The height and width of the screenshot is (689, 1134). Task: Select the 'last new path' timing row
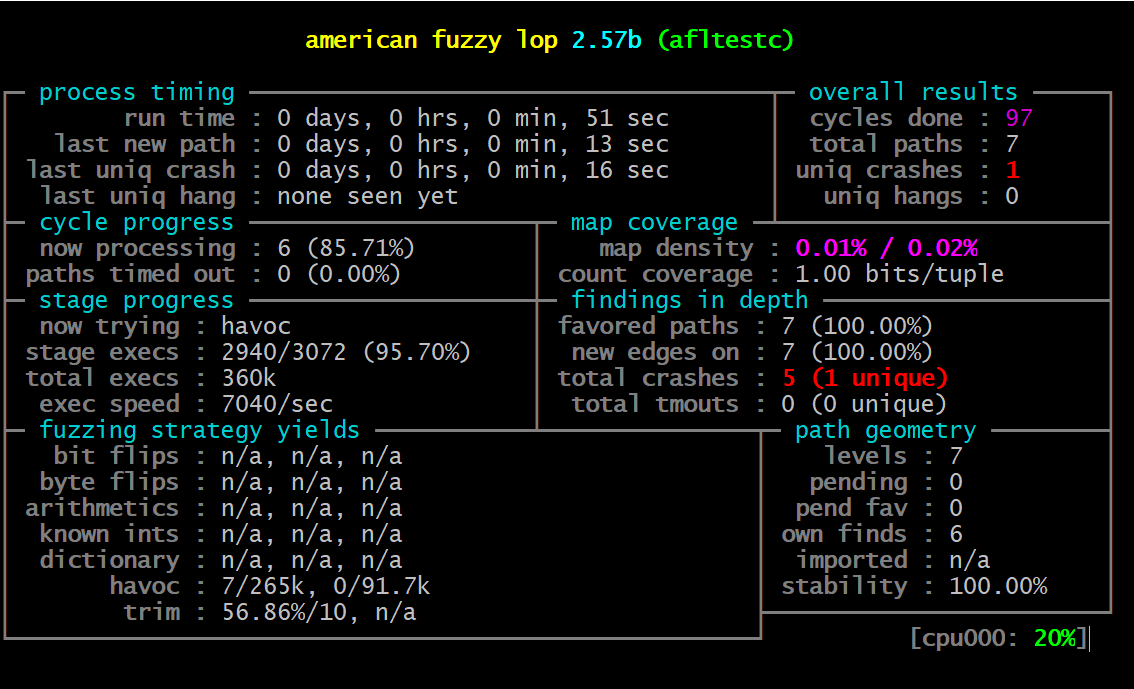[x=362, y=145]
